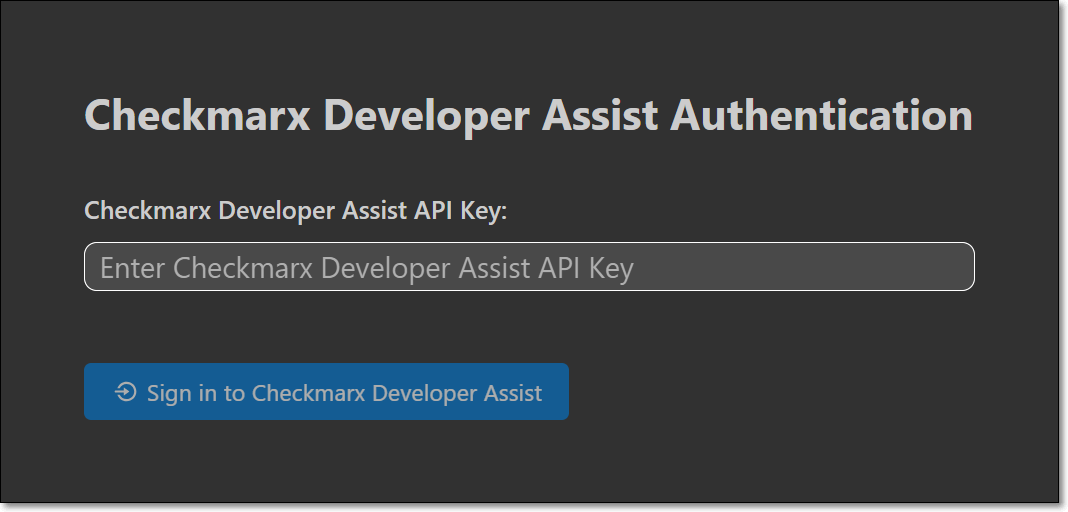The image size is (1068, 512).
Task: Click the Sign in to Checkmarx Developer Assist button
Action: tap(326, 392)
